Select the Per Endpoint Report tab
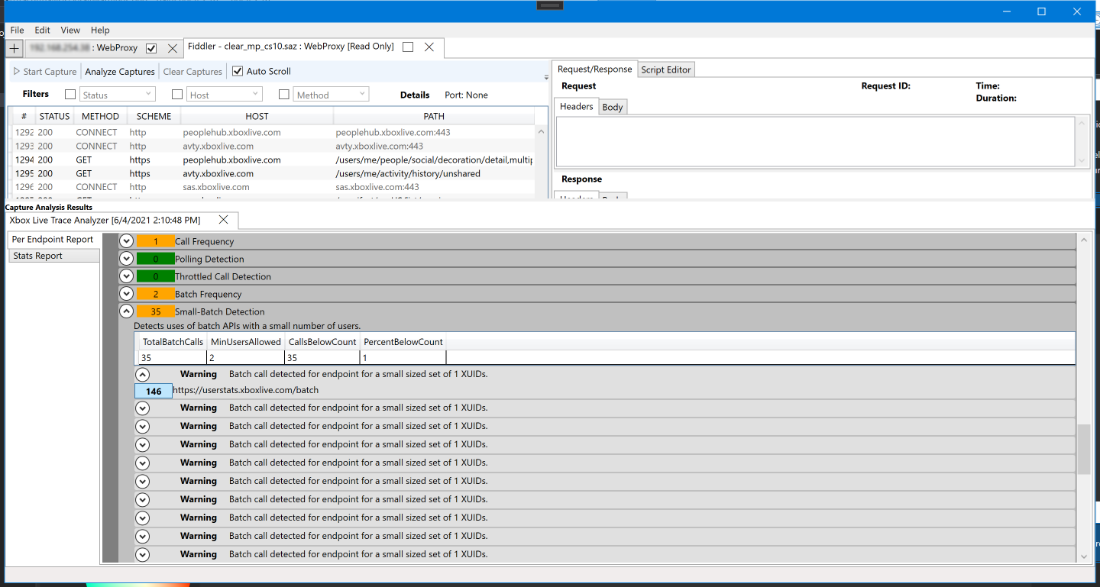1100x587 pixels. (x=53, y=239)
